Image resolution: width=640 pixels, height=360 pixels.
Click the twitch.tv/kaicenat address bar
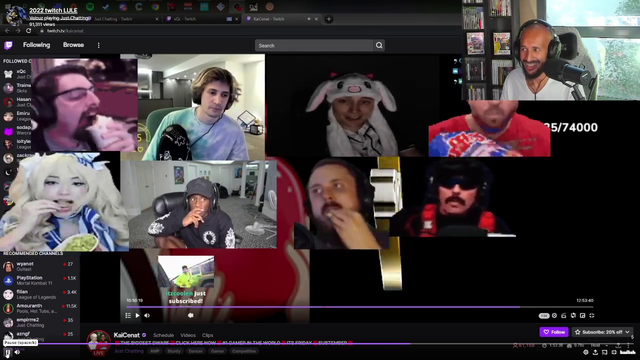65,31
